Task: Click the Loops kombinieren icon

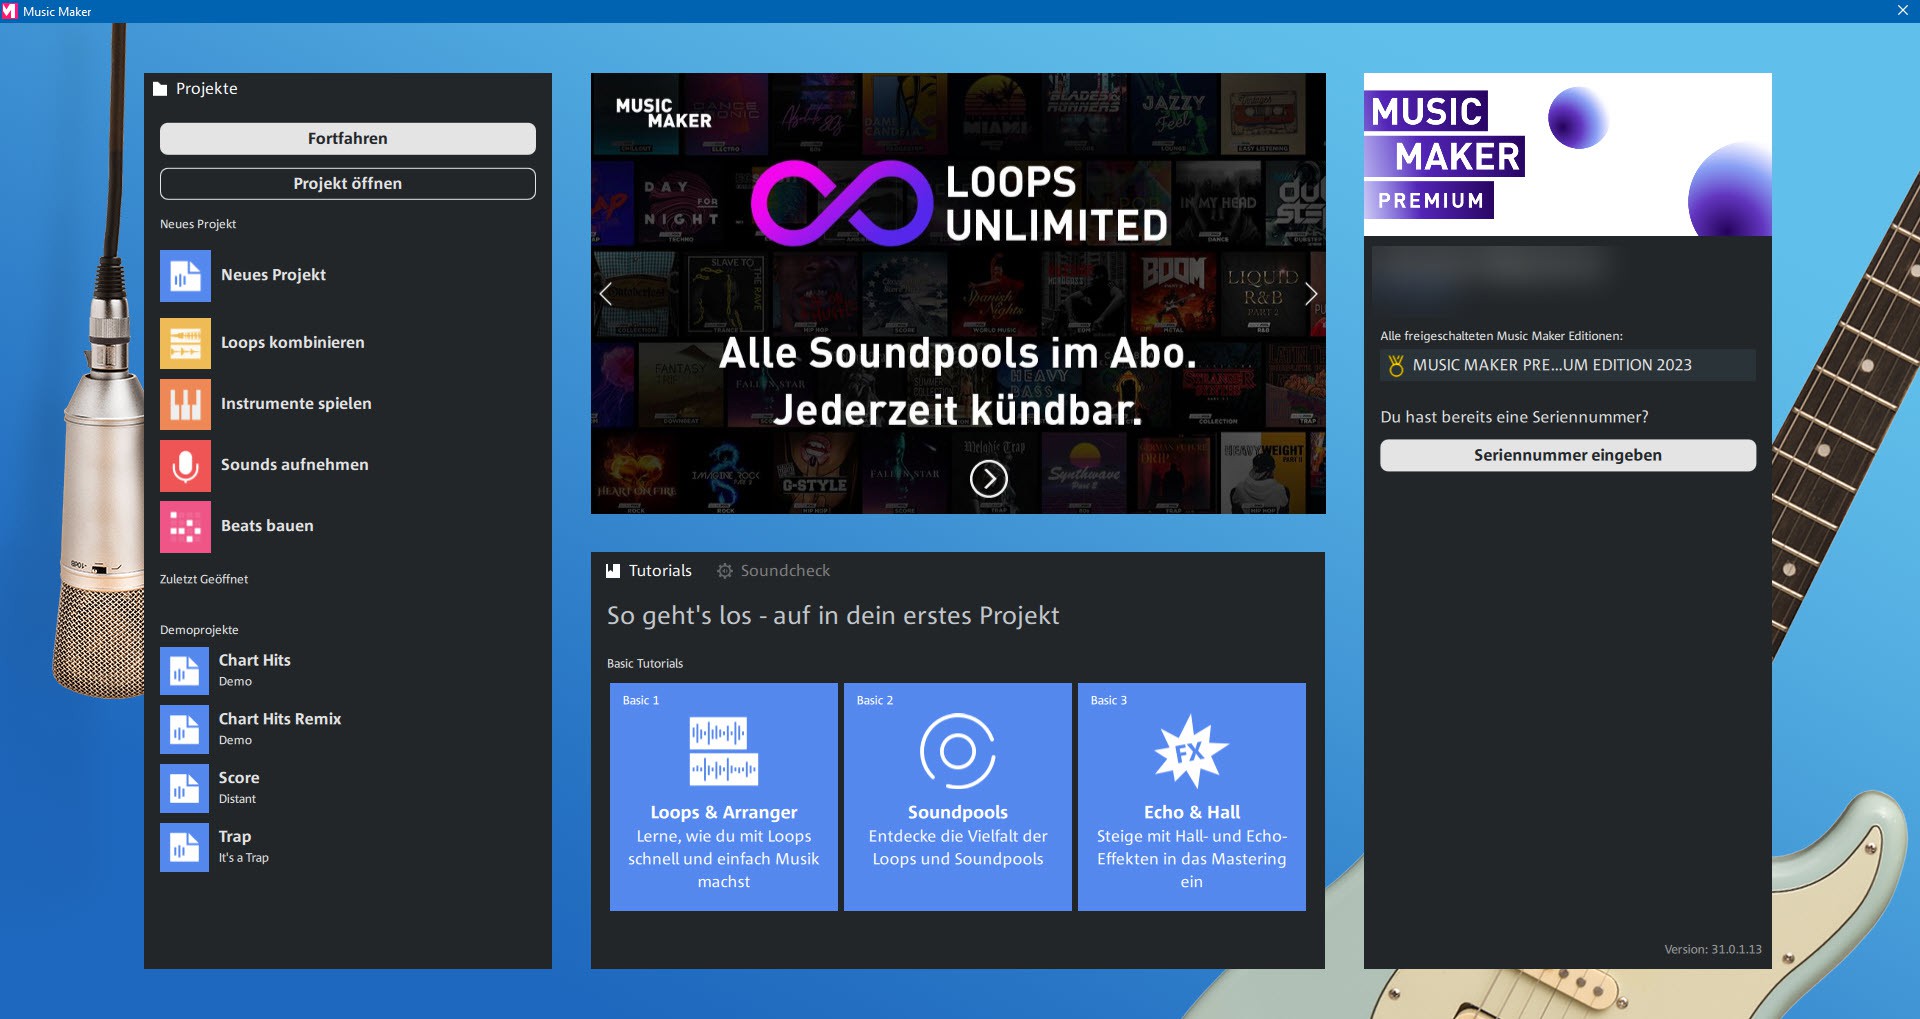Action: [185, 343]
